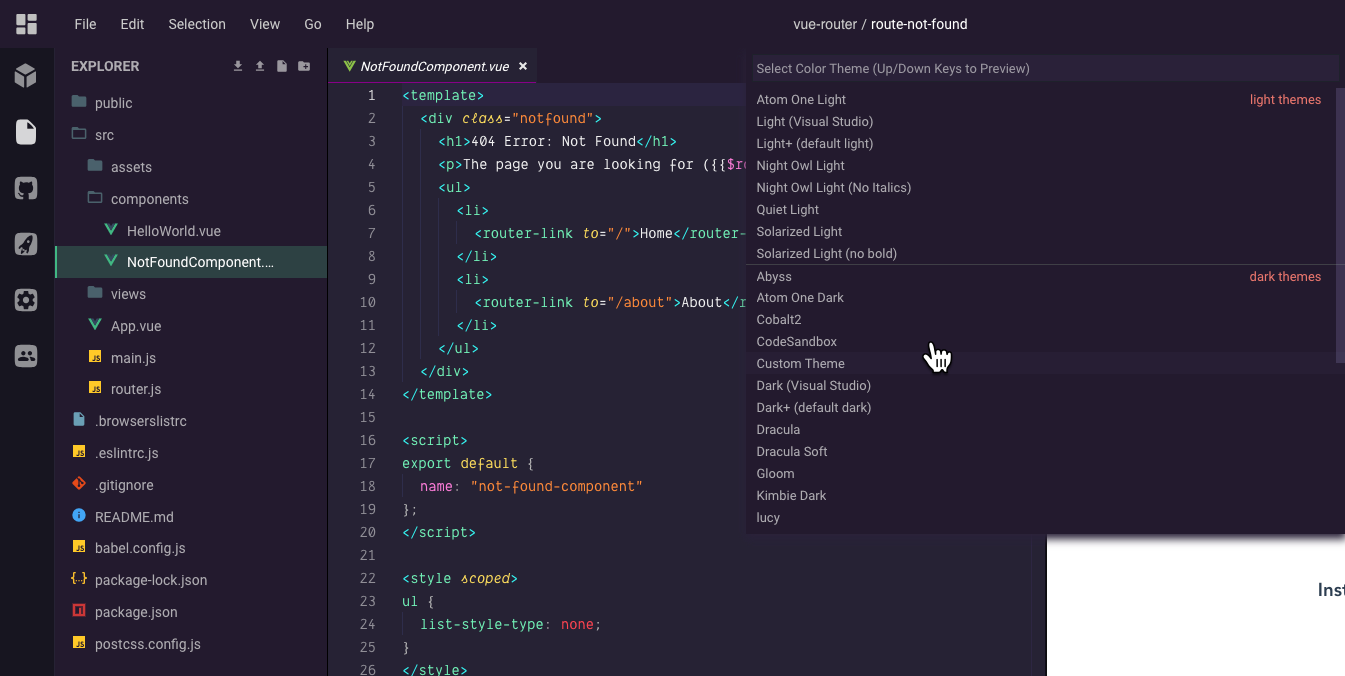Image resolution: width=1345 pixels, height=676 pixels.
Task: Close the NotFoundComponent.vue tab
Action: tap(522, 66)
